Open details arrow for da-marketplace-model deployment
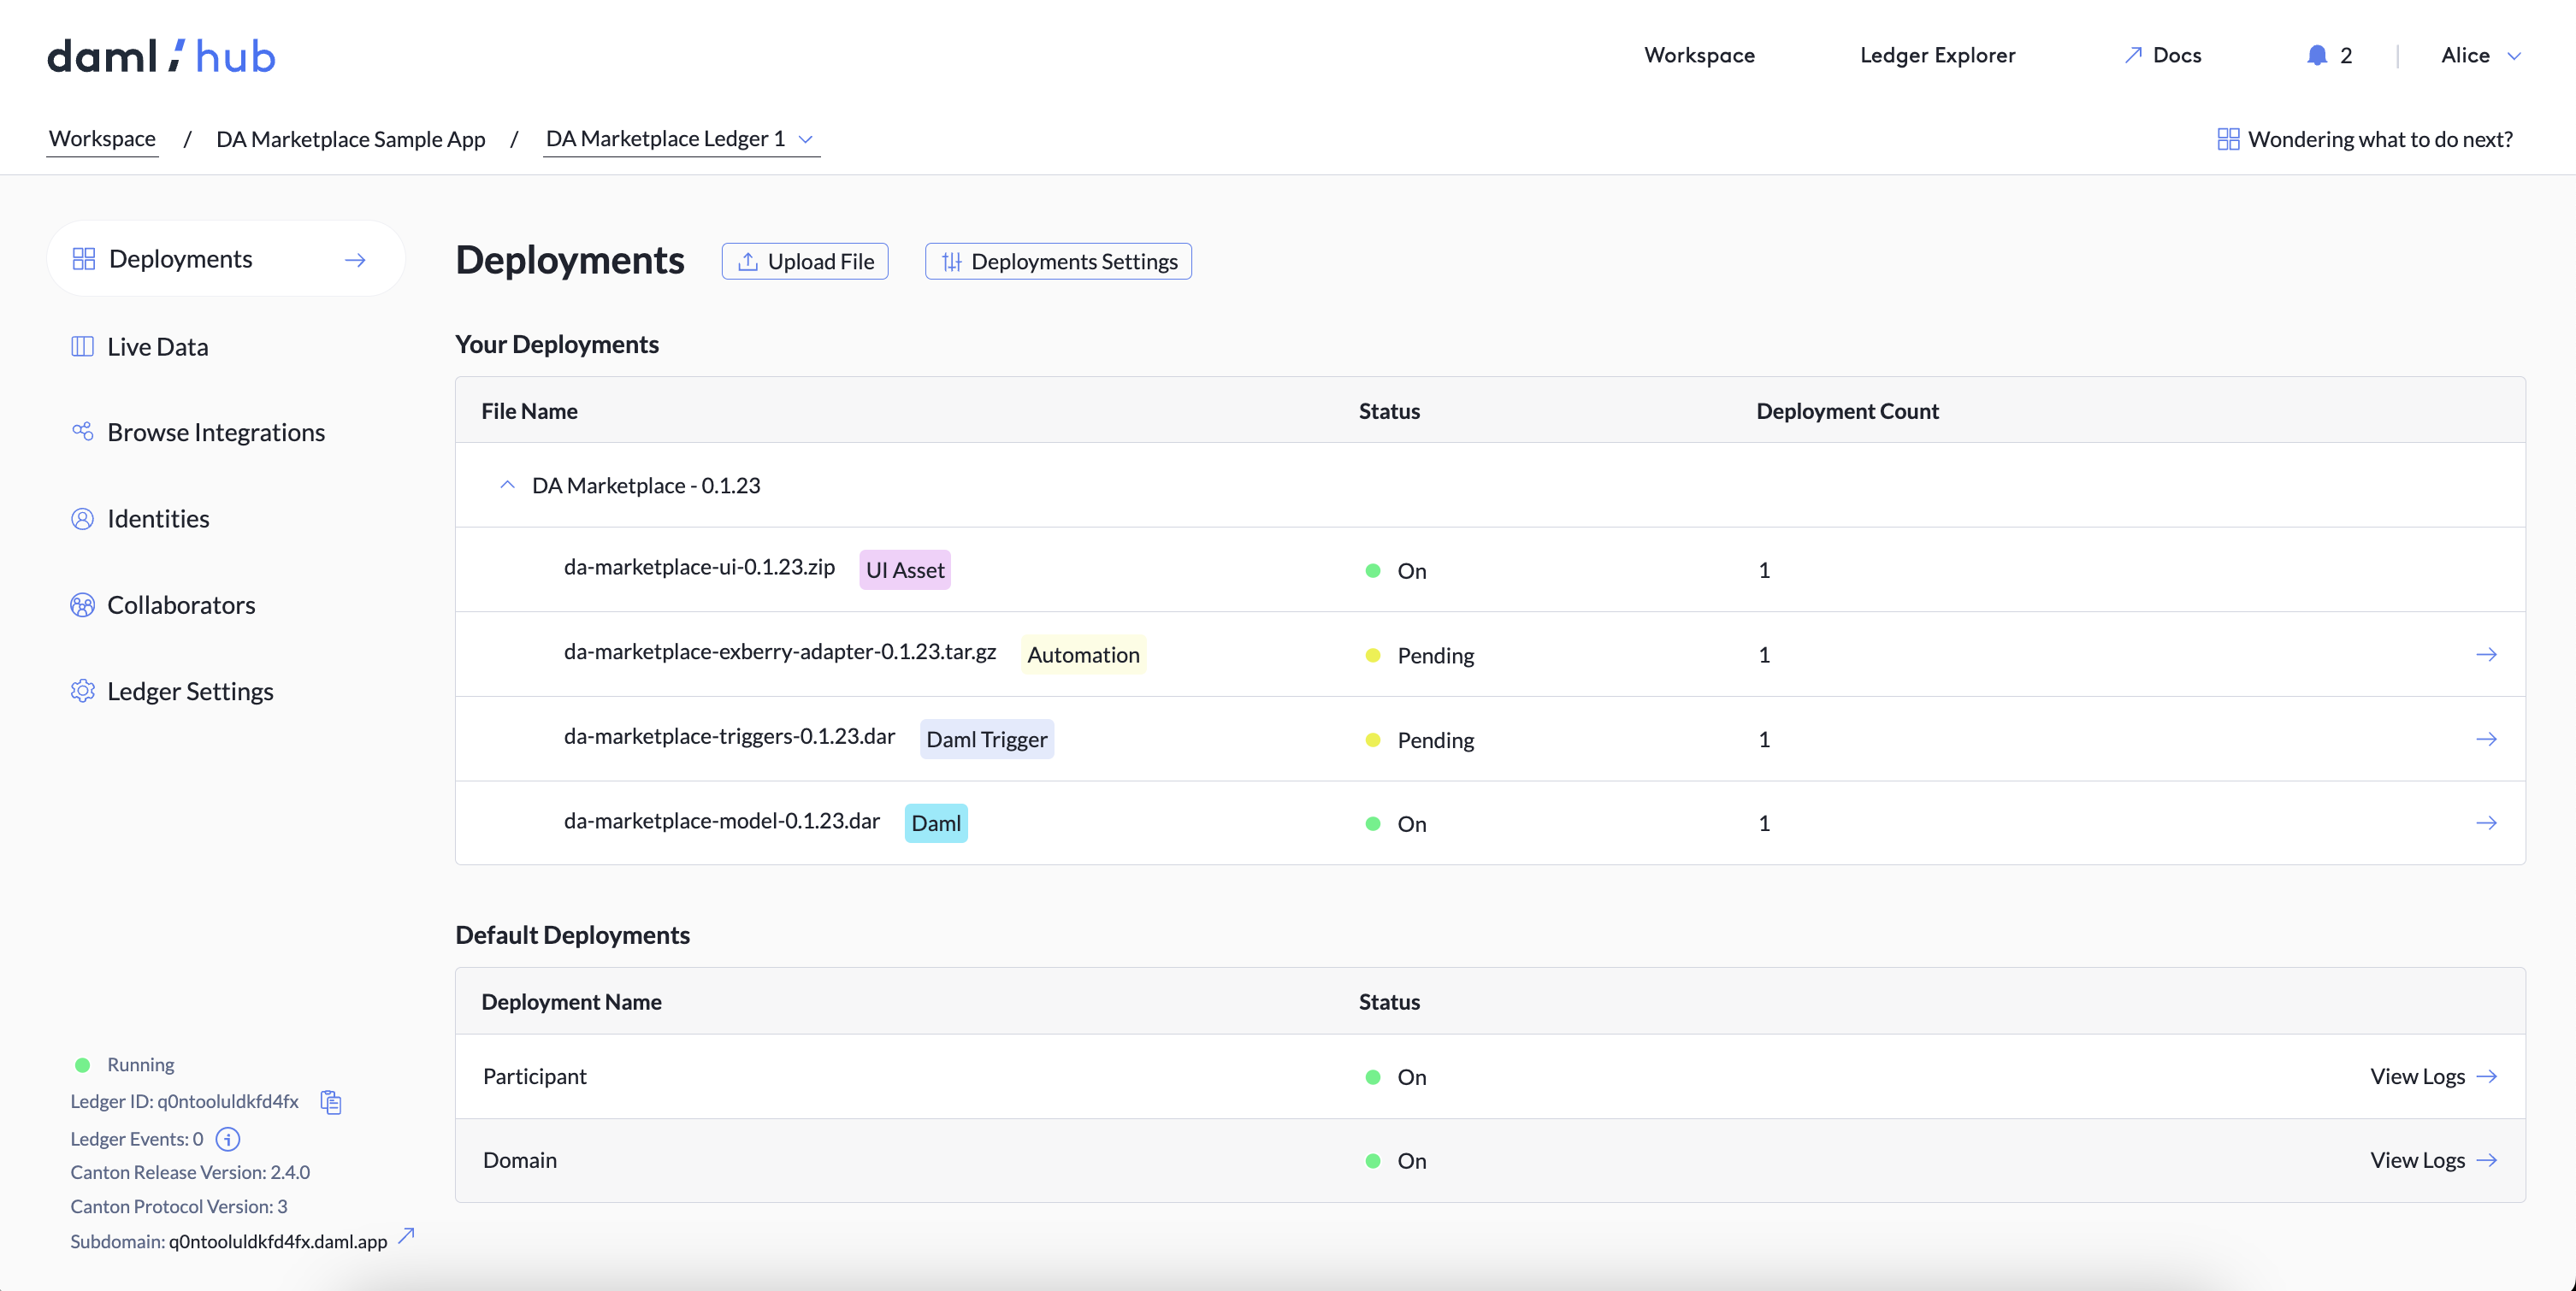Viewport: 2576px width, 1291px height. 2488,823
